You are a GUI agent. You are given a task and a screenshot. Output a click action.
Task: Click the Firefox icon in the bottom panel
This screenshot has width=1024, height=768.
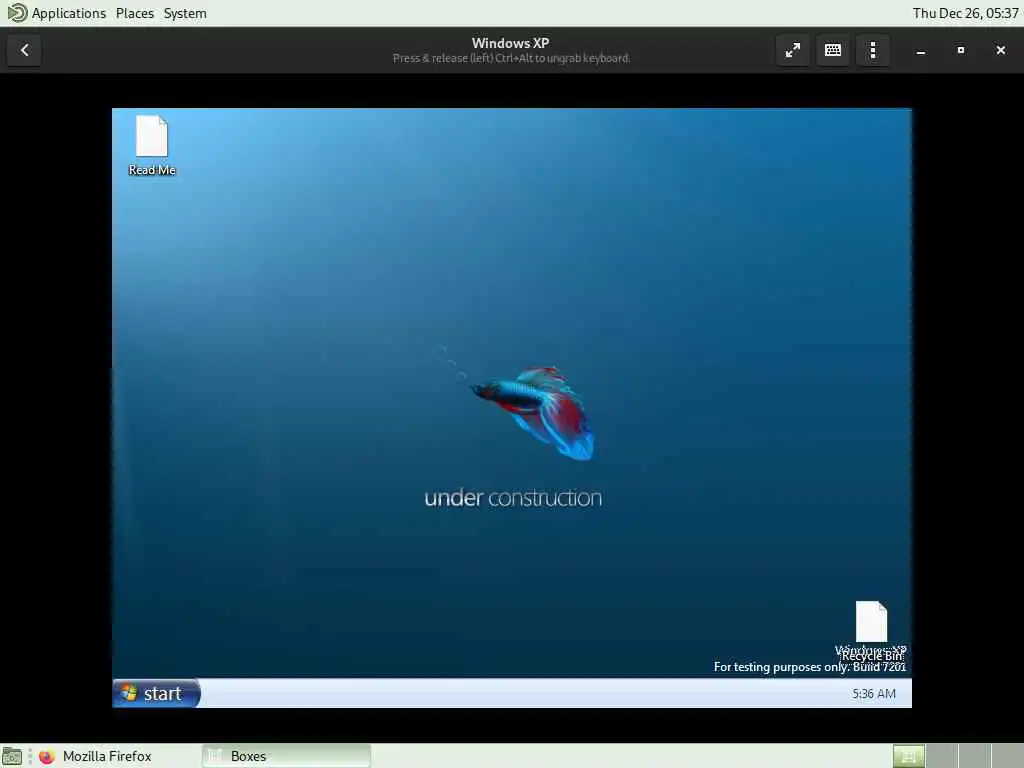[x=46, y=756]
